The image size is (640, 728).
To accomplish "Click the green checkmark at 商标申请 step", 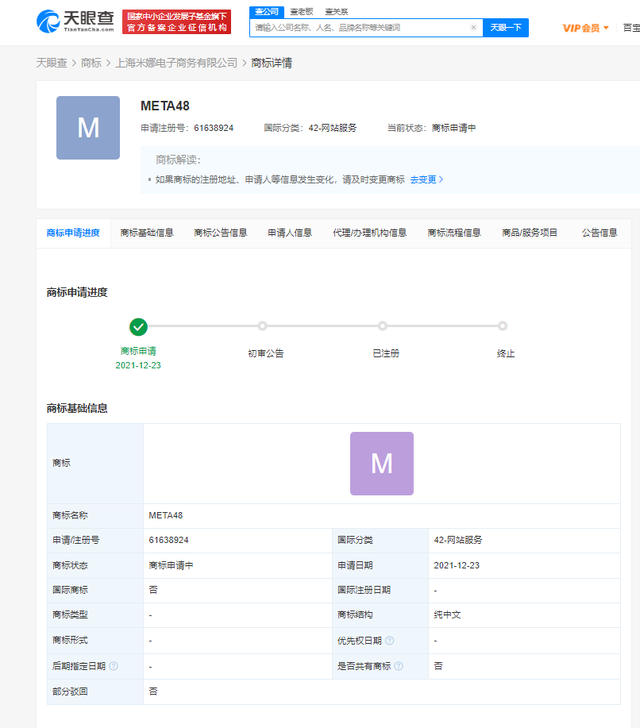I will pyautogui.click(x=138, y=326).
